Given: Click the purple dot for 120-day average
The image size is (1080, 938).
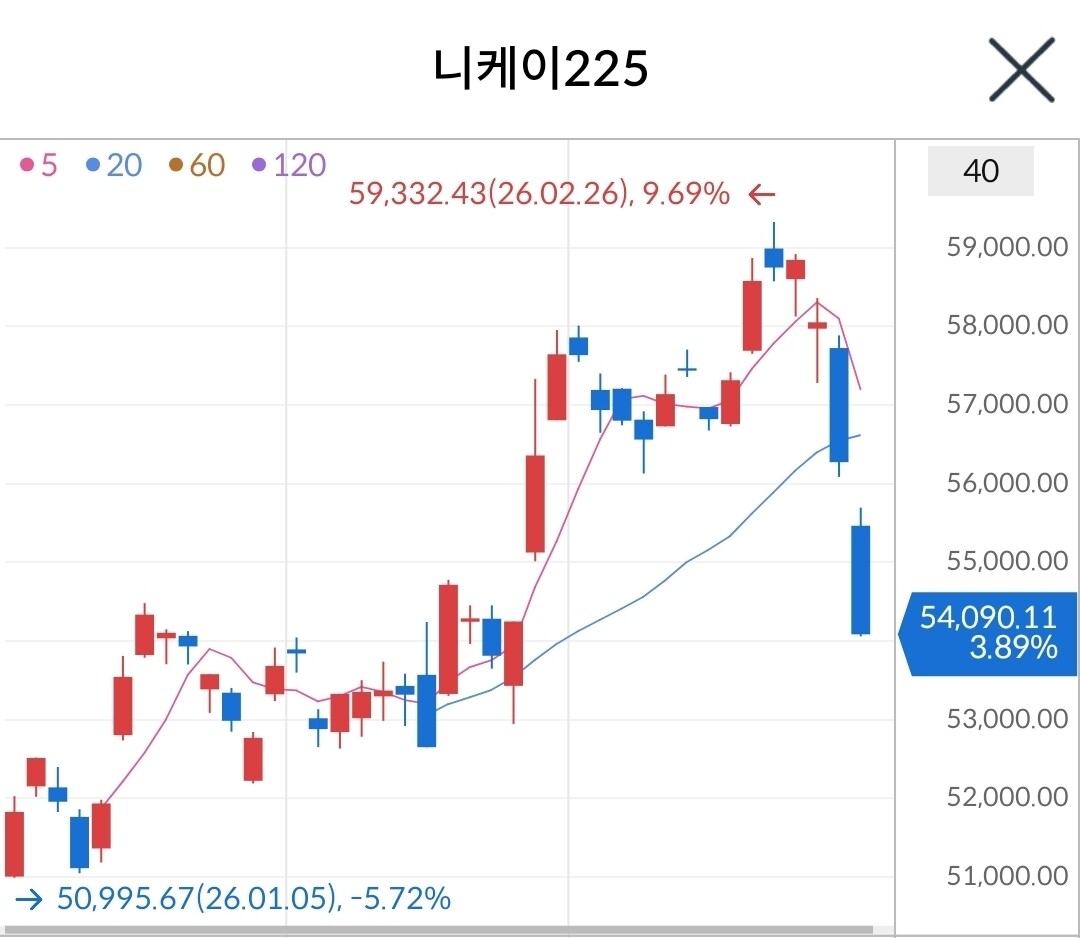Looking at the screenshot, I should (x=259, y=165).
